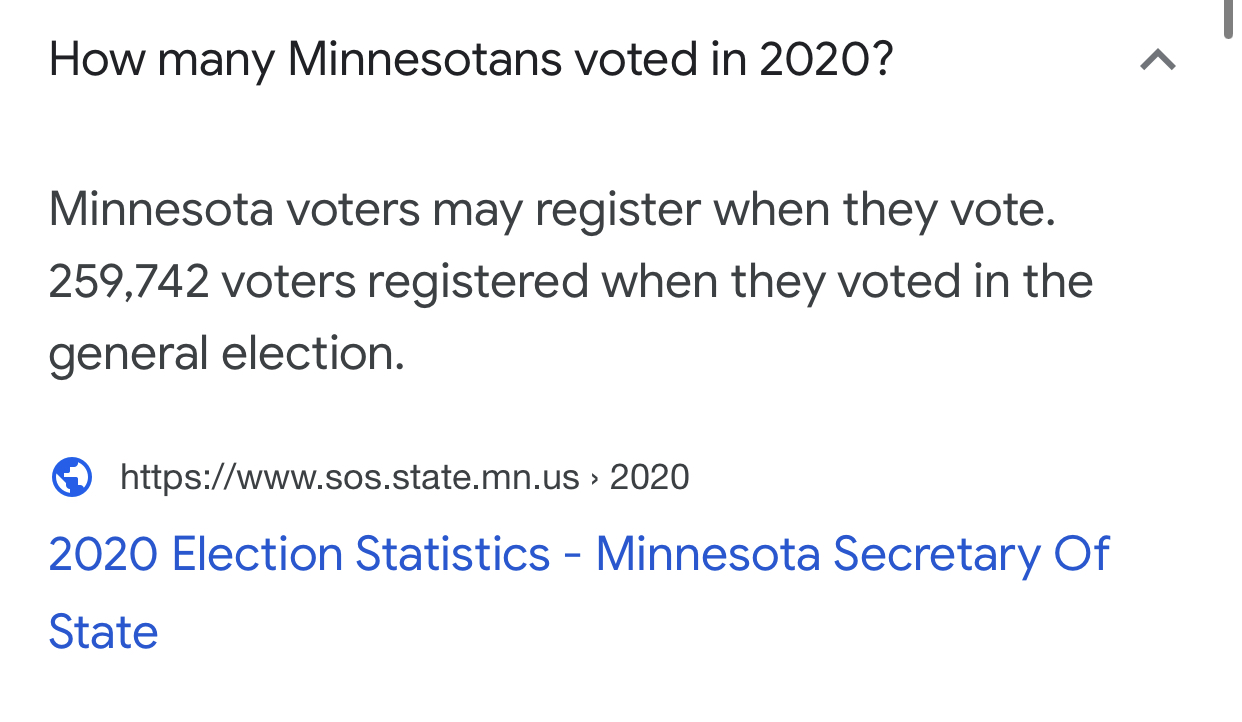Open the link's wrapped word "State"
The image size is (1242, 722).
tap(104, 633)
